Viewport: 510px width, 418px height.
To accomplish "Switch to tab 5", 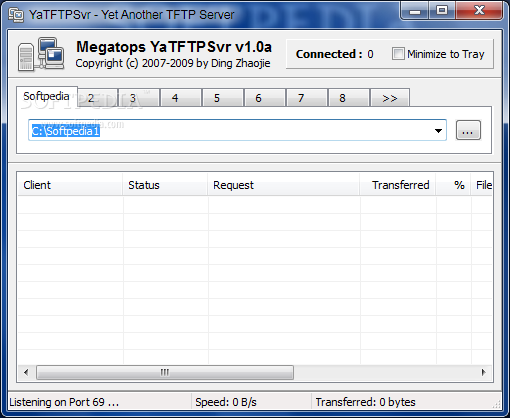I will [x=222, y=98].
